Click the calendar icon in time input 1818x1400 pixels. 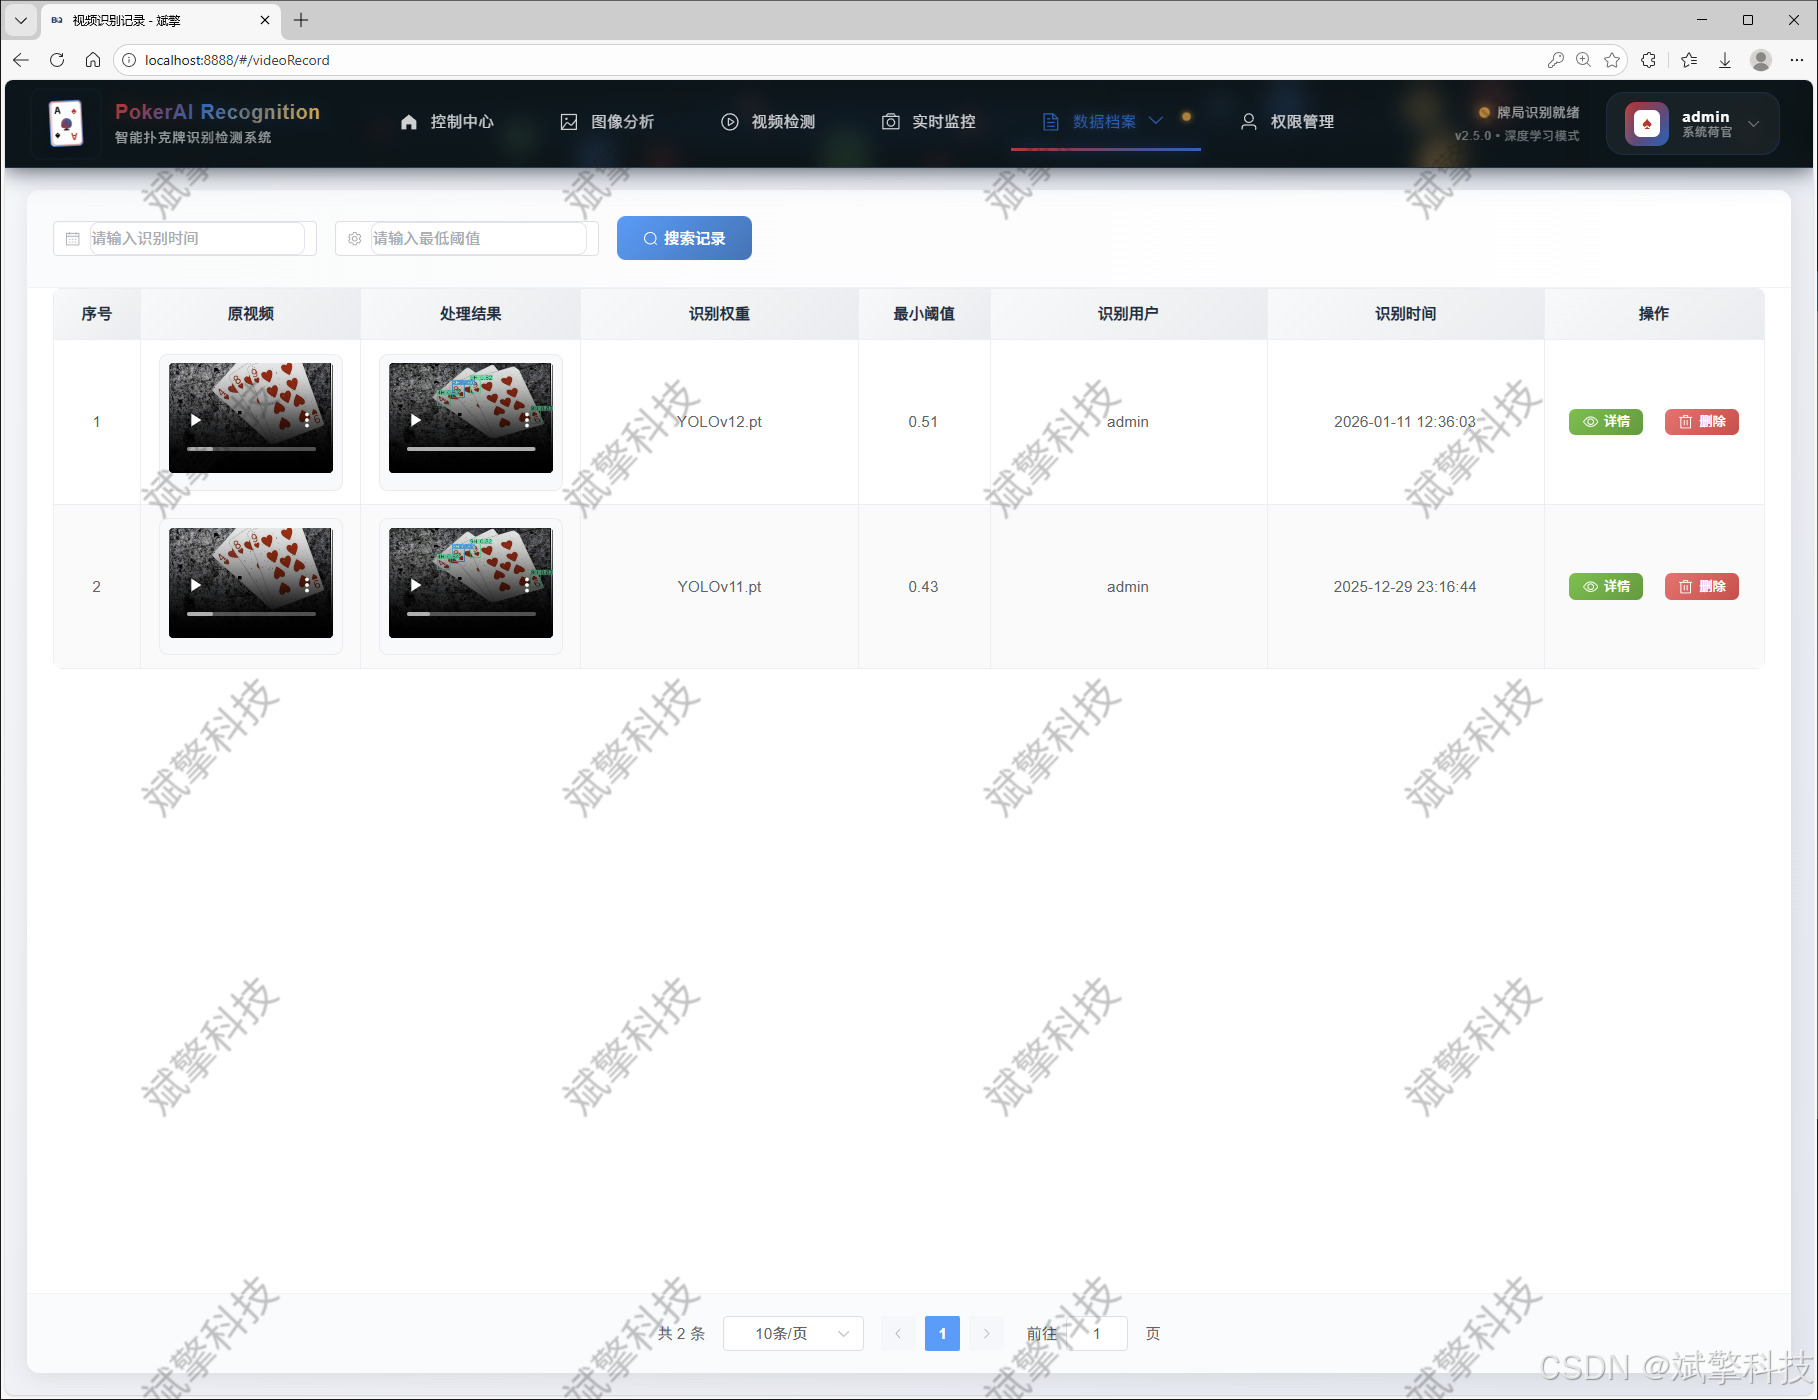(x=73, y=239)
